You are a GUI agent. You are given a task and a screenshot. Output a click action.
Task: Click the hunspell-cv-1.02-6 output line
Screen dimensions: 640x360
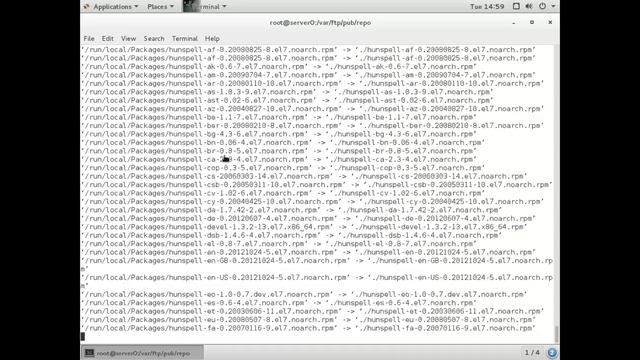(283, 193)
